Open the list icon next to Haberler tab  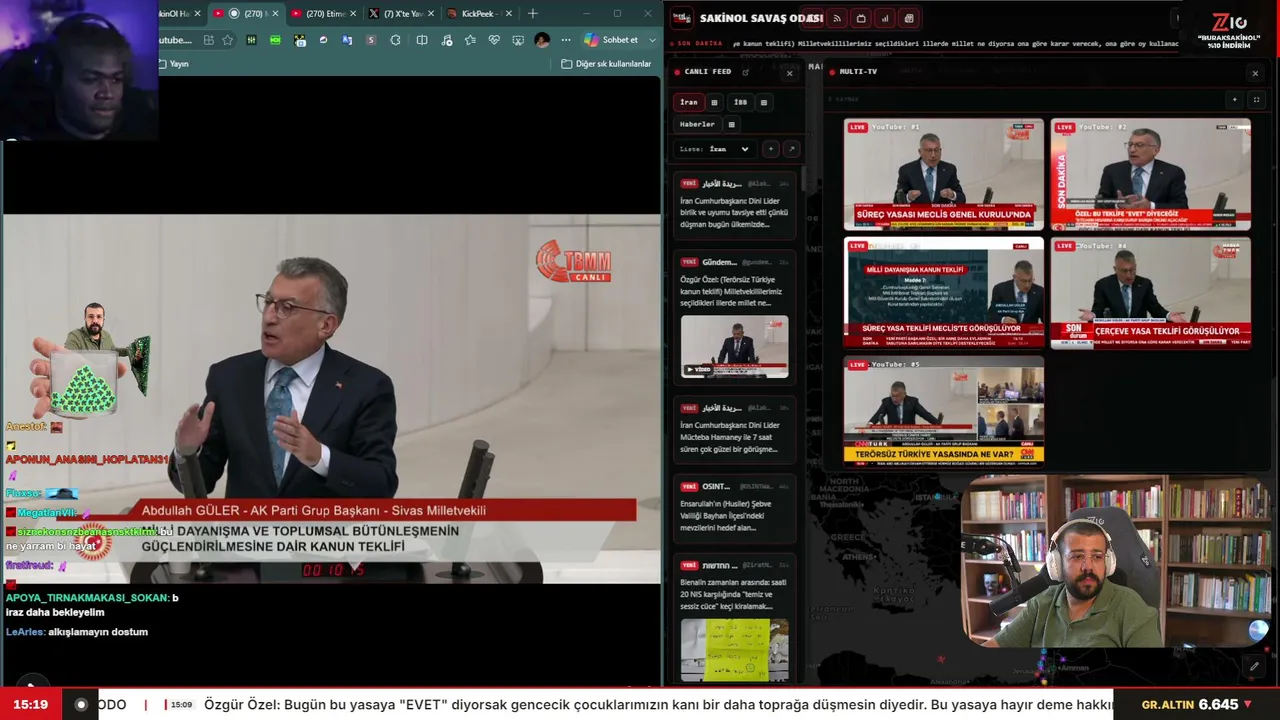pos(731,124)
